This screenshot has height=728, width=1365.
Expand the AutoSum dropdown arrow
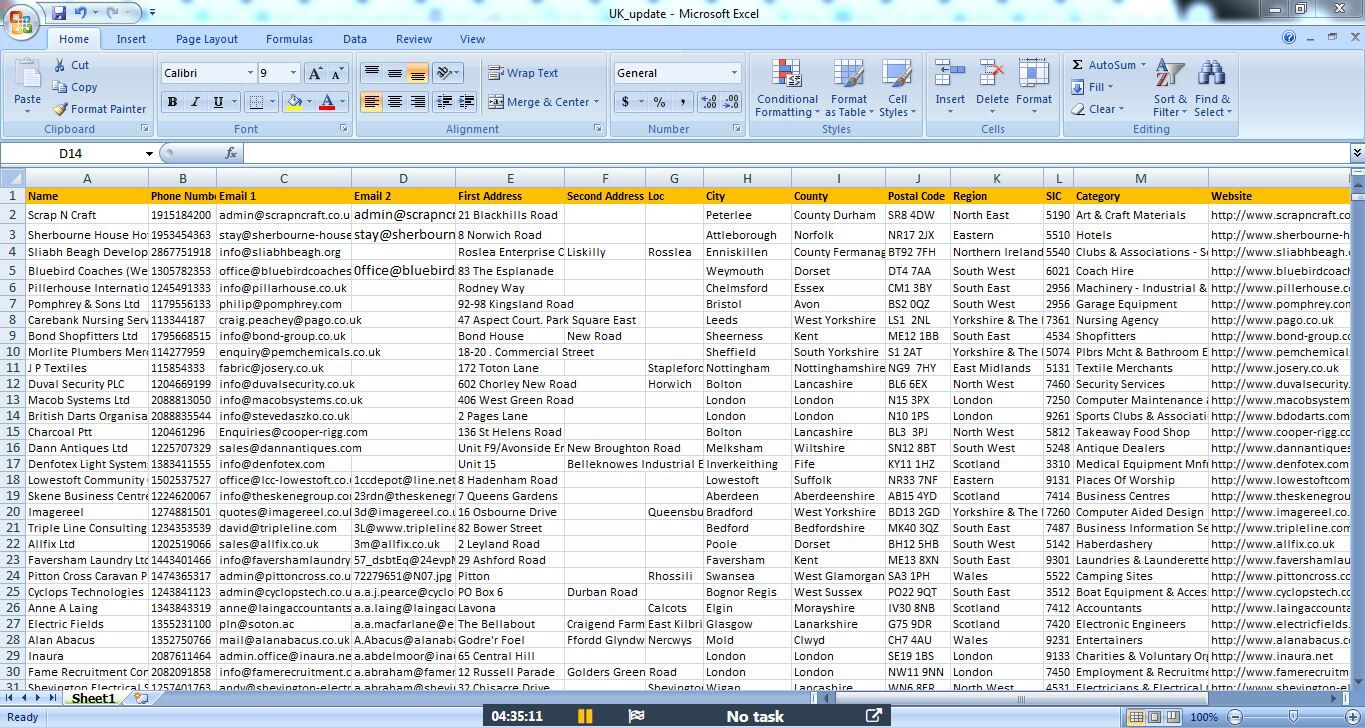click(x=1143, y=65)
